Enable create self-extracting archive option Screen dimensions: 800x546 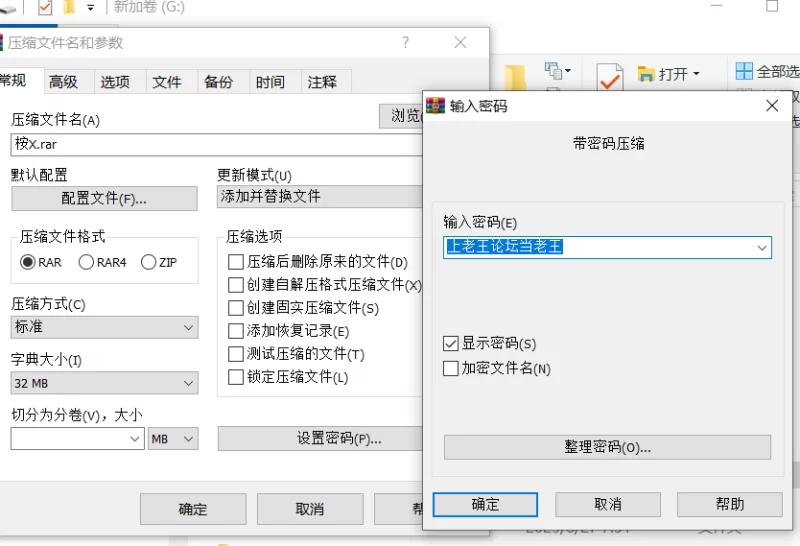pyautogui.click(x=236, y=285)
